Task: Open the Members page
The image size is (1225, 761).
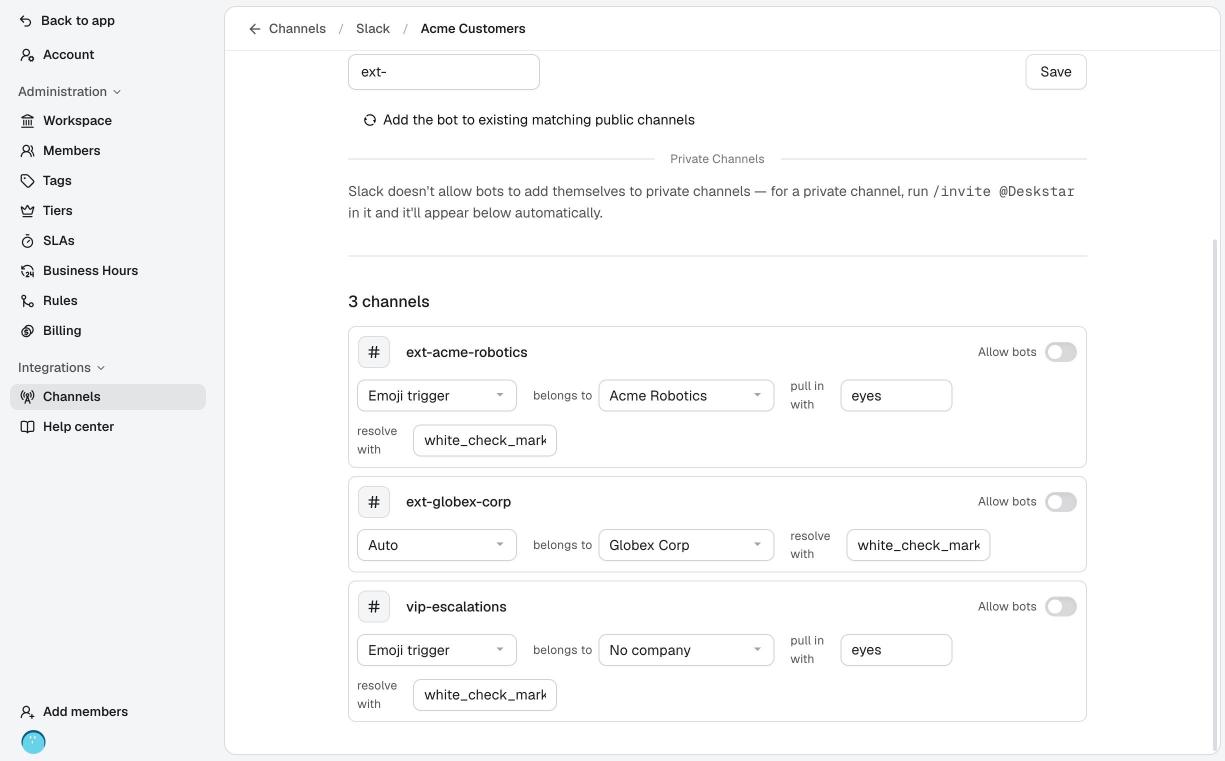Action: 108,151
